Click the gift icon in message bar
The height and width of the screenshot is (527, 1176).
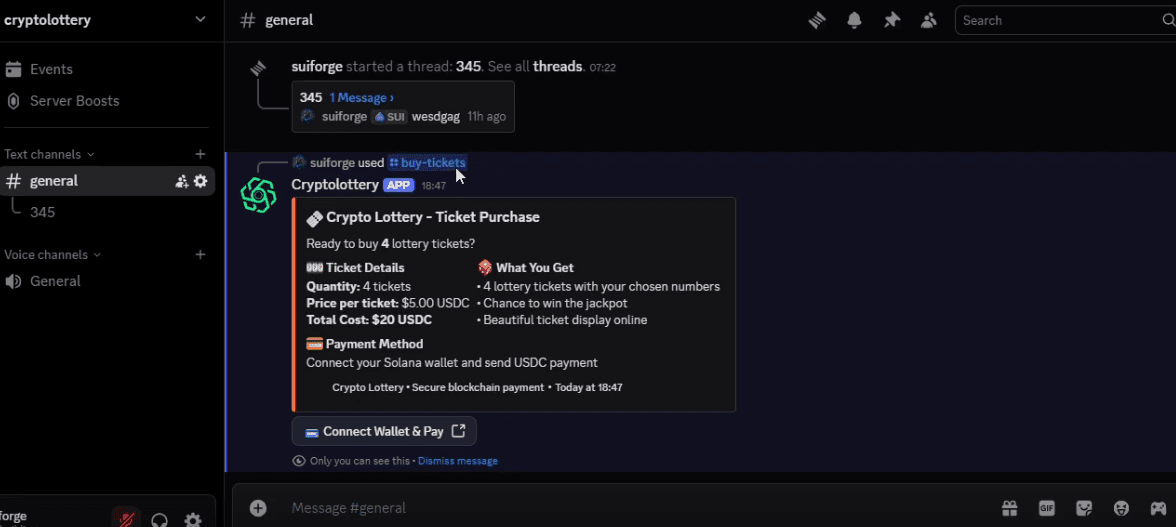click(x=1009, y=508)
